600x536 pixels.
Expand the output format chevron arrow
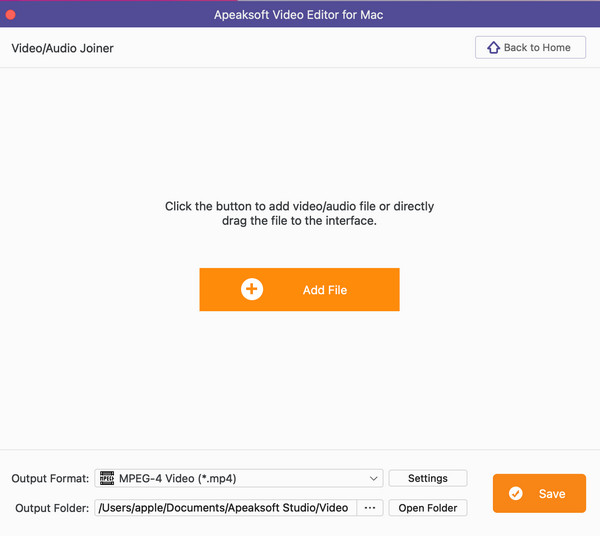[373, 479]
